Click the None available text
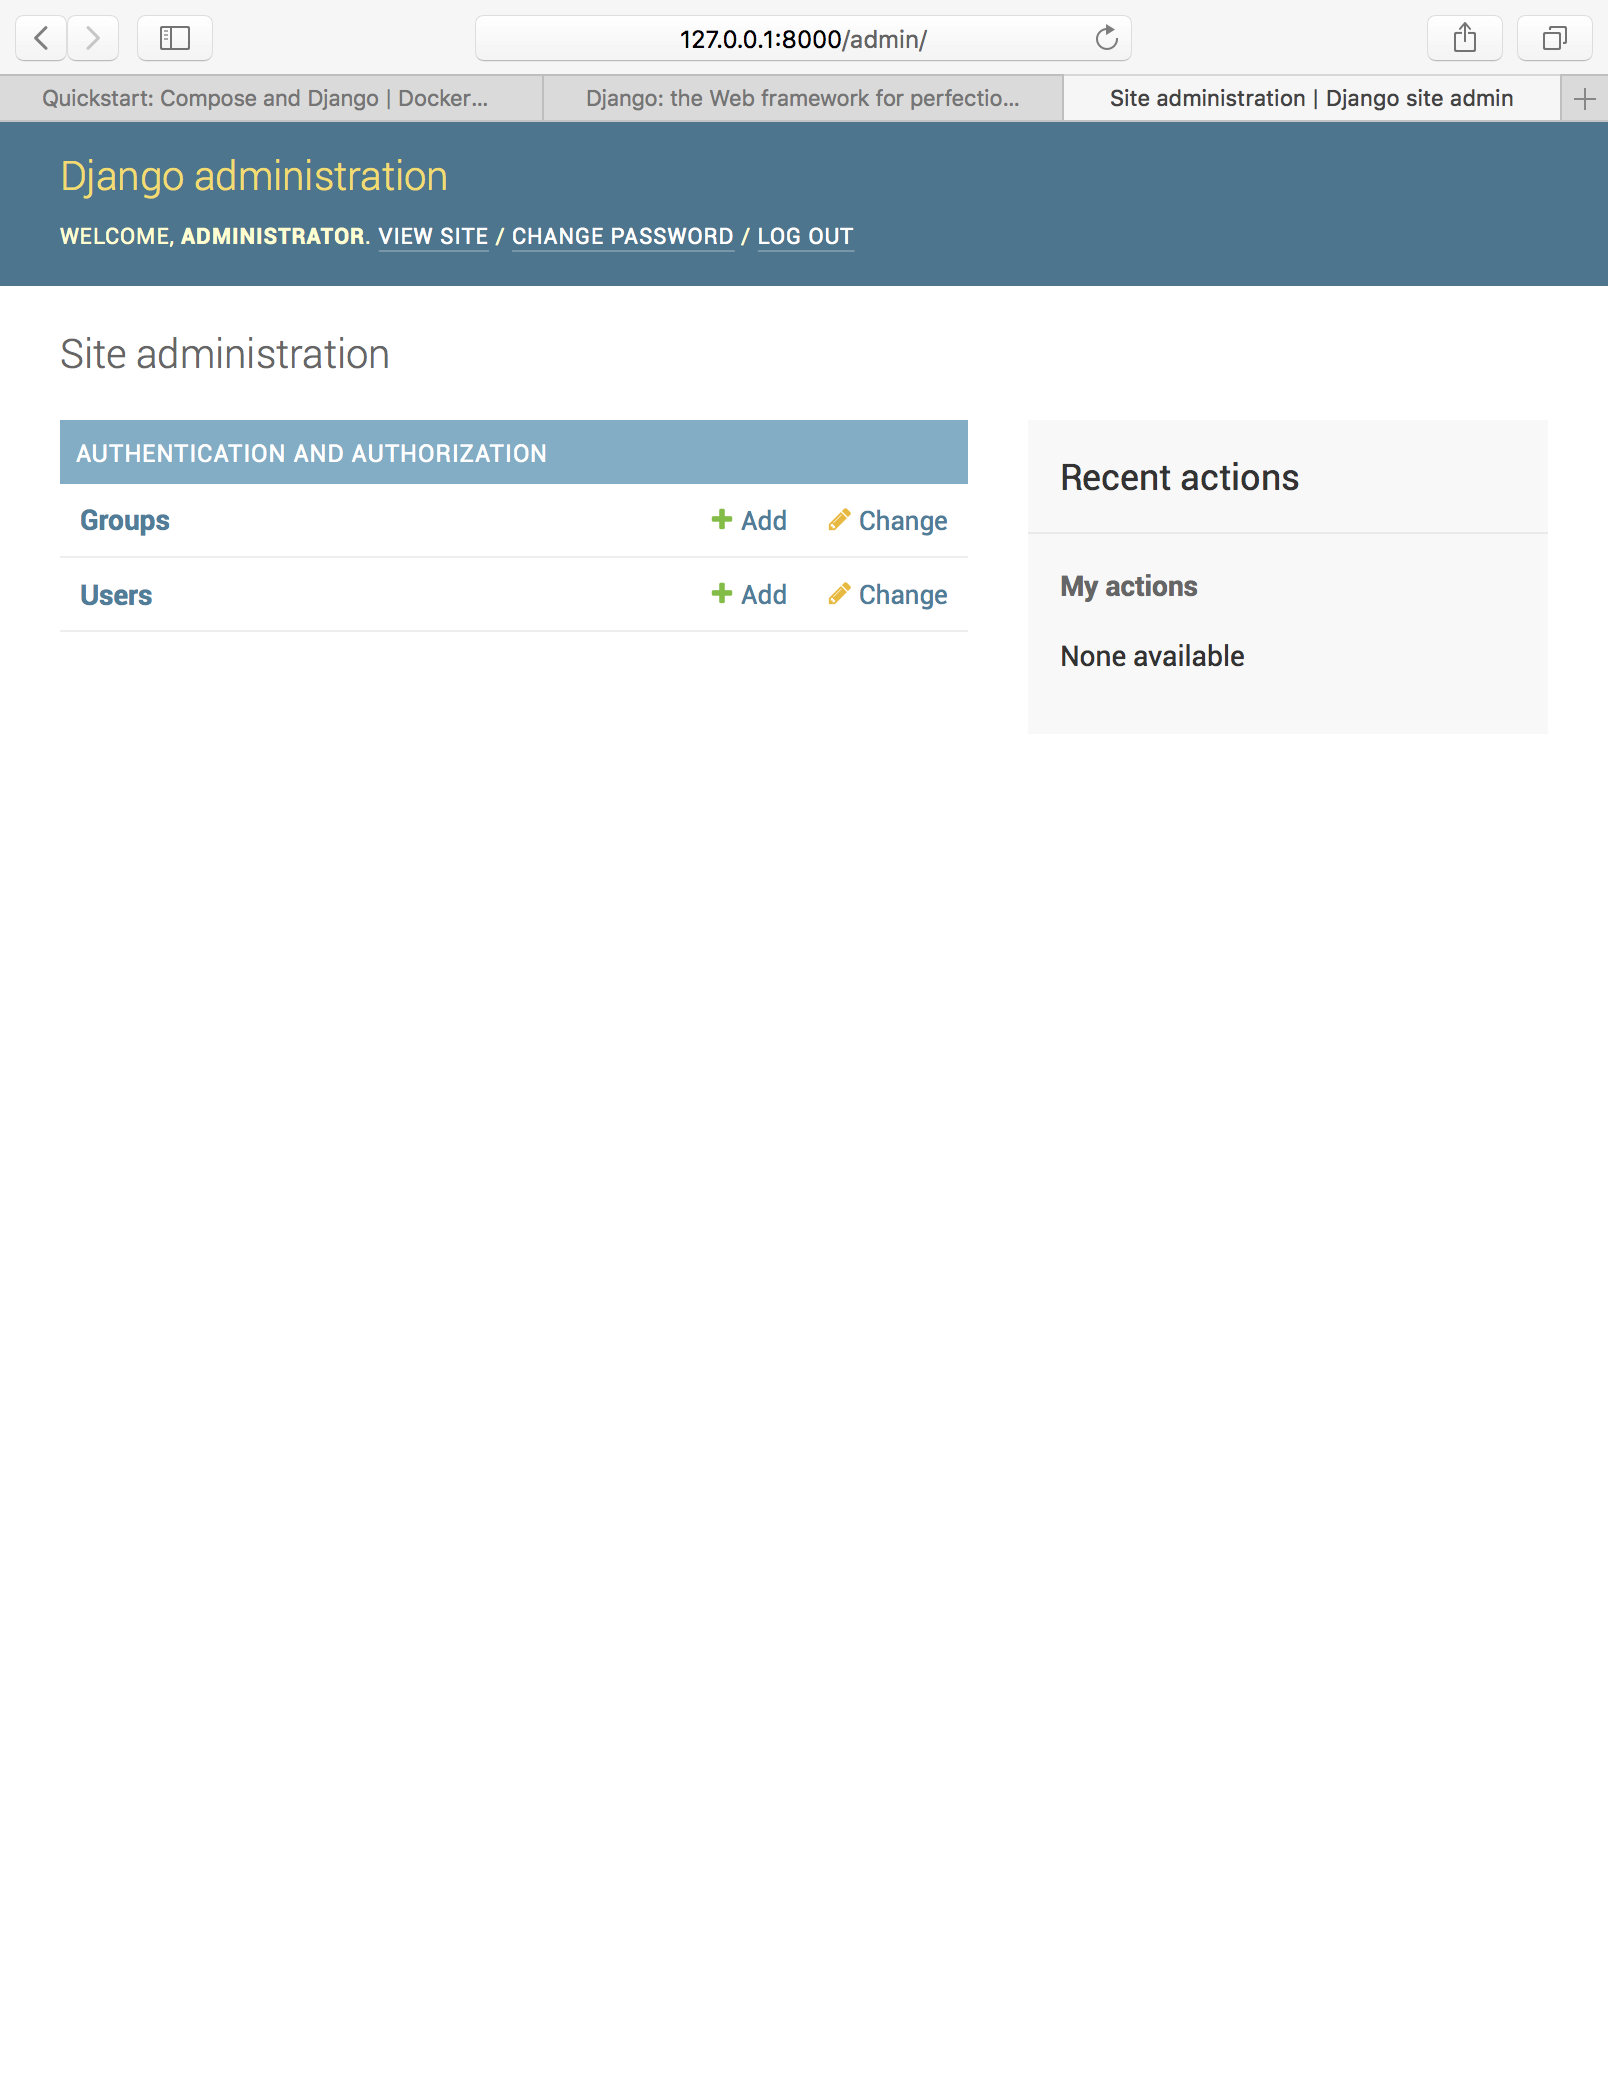 pos(1152,656)
